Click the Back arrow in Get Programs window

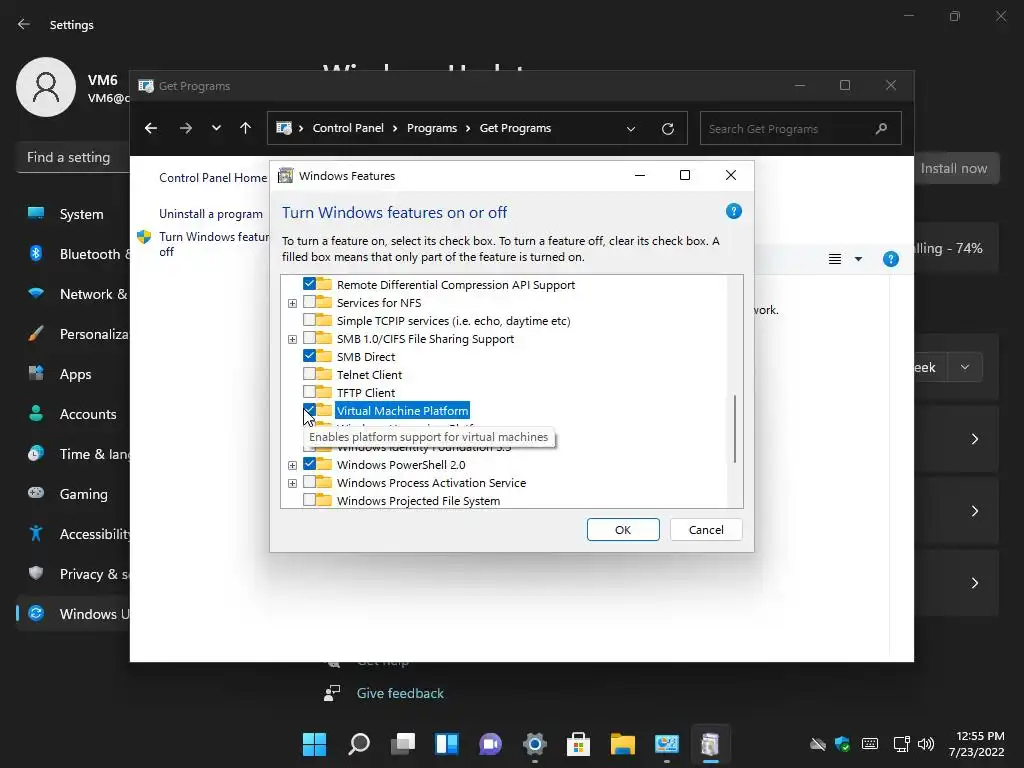click(x=151, y=128)
